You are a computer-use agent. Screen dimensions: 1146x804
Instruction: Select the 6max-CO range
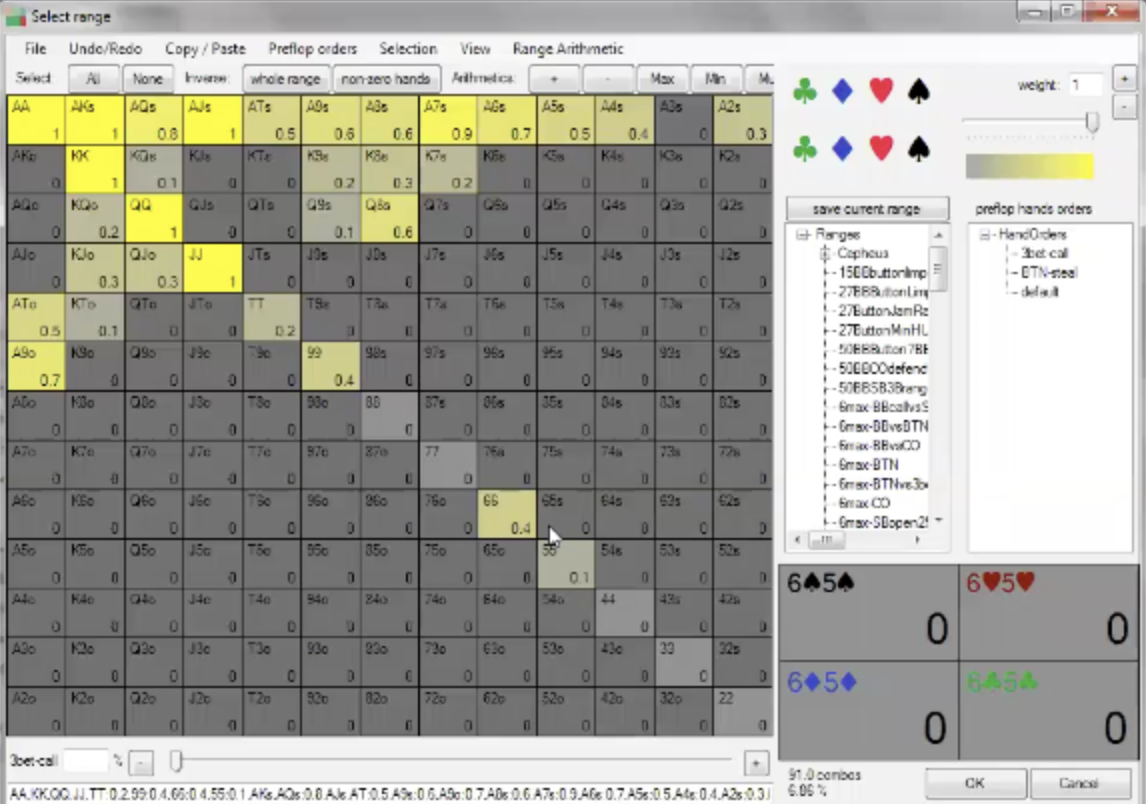point(864,503)
